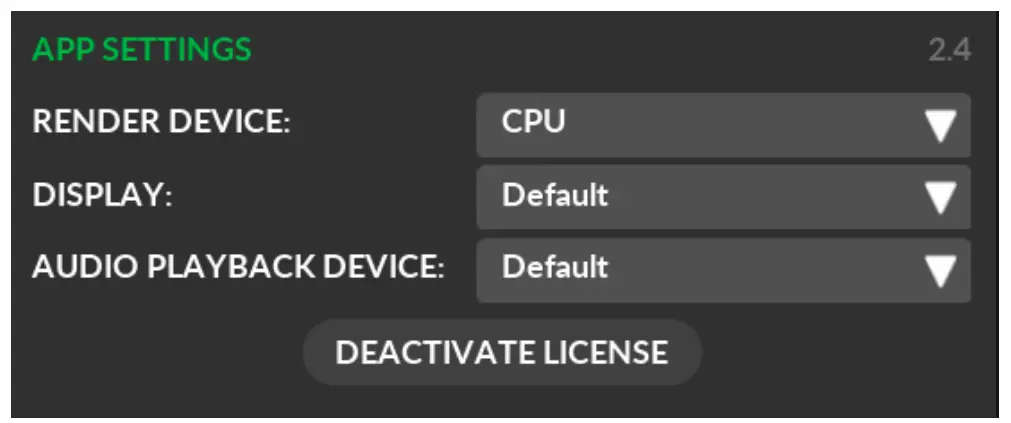Click the Render Device label text

(161, 122)
